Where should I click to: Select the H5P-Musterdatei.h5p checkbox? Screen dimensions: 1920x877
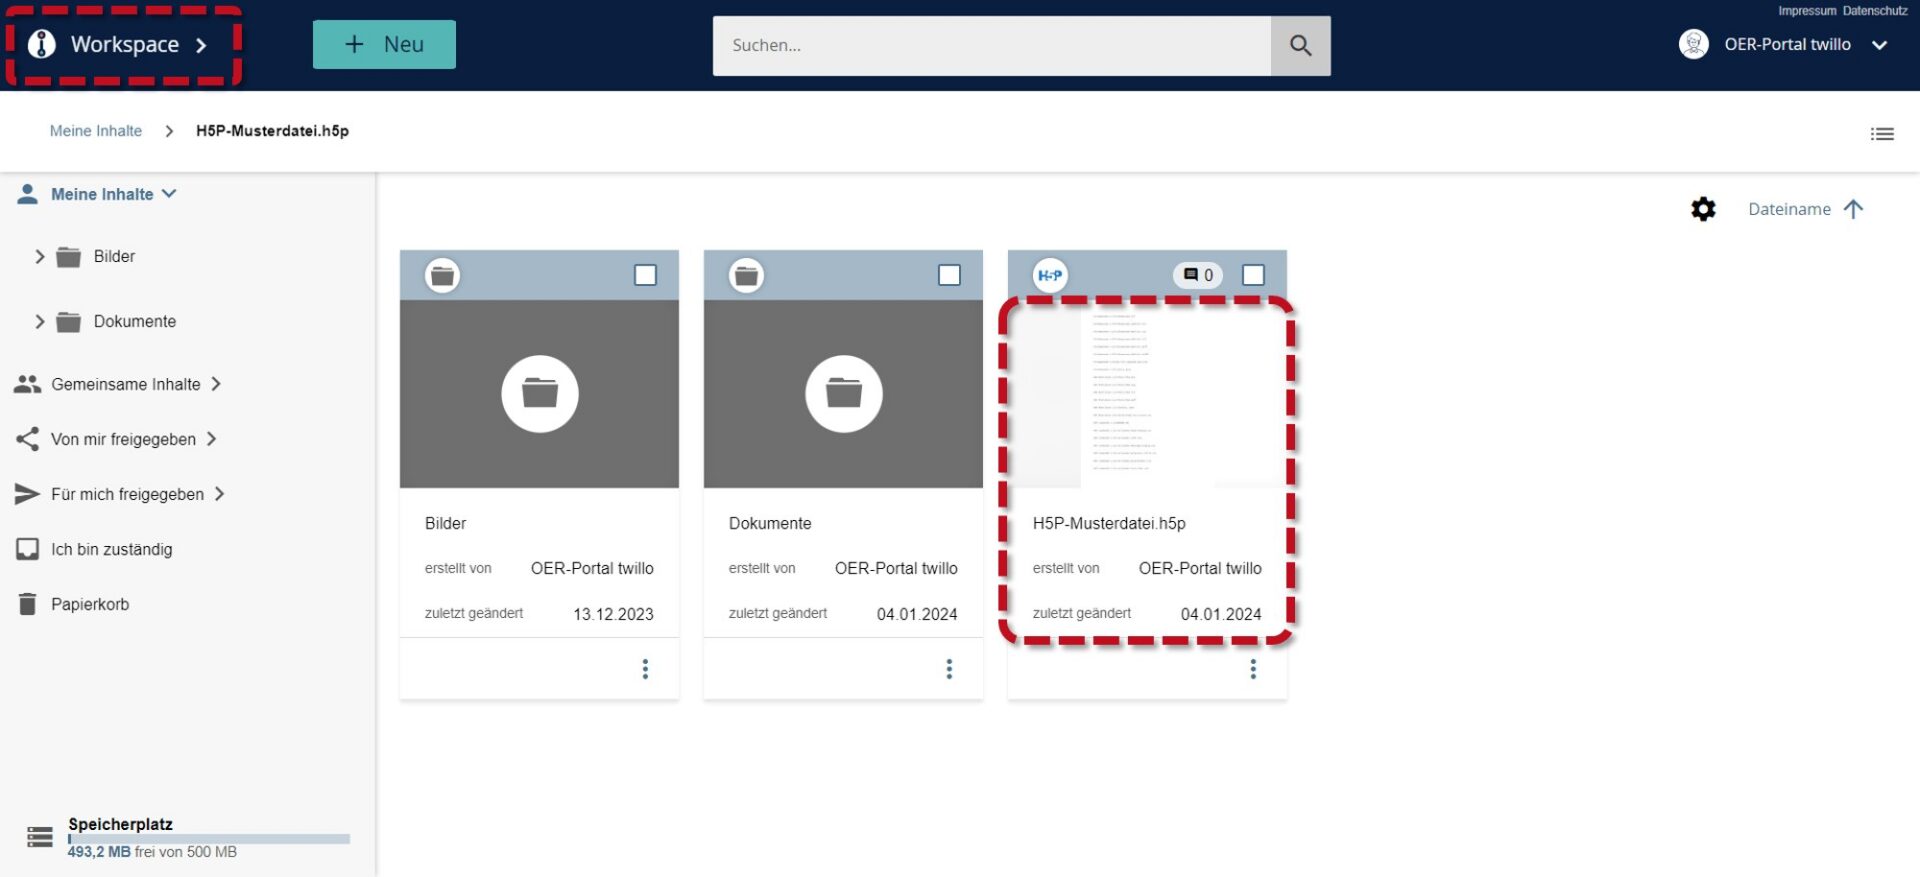(1253, 275)
